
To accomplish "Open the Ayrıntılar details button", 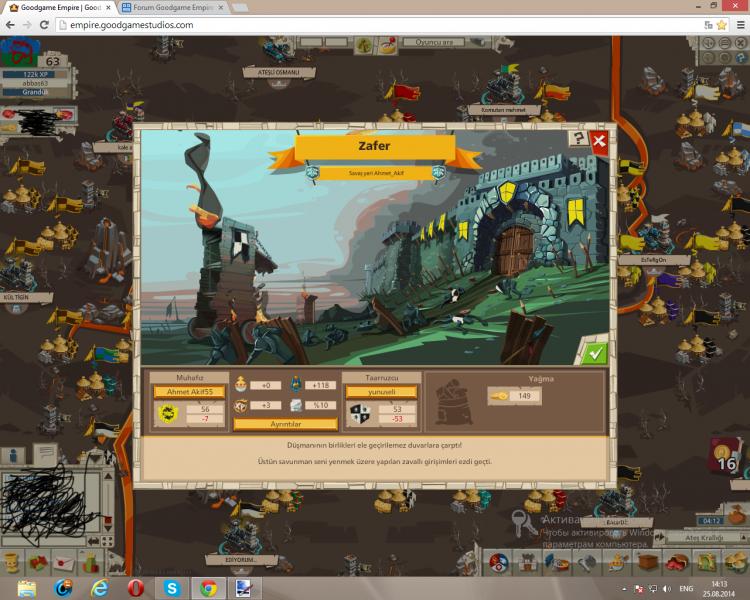I will pos(286,424).
